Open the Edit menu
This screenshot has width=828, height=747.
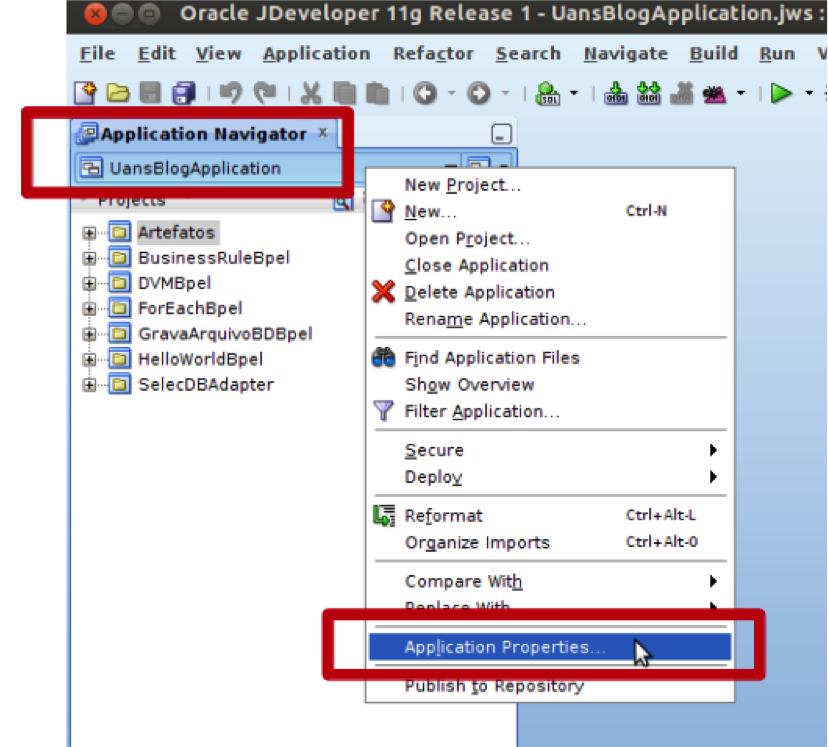[156, 53]
